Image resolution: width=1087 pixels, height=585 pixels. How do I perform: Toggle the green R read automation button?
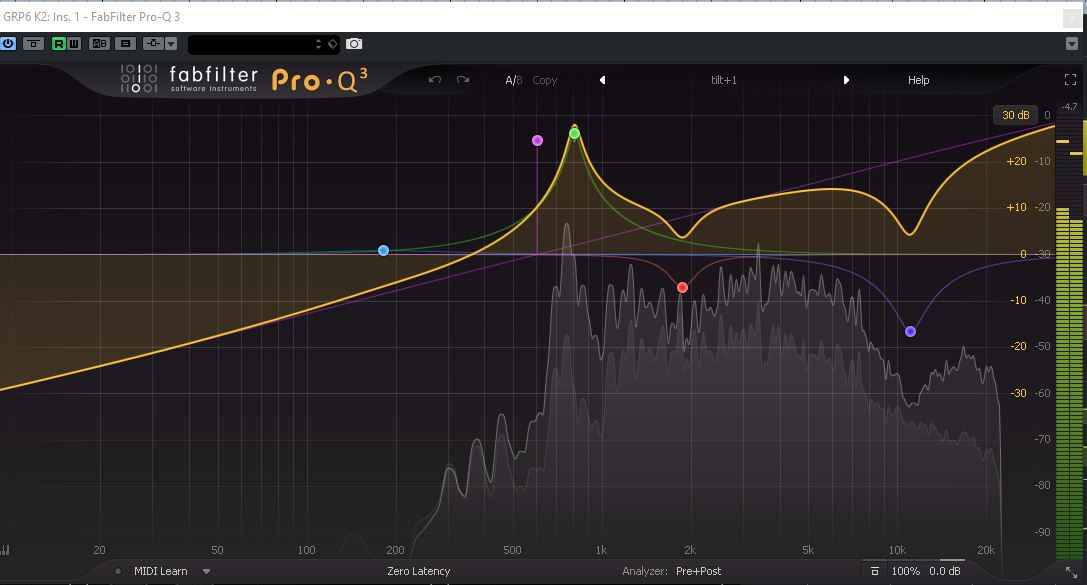click(x=58, y=44)
